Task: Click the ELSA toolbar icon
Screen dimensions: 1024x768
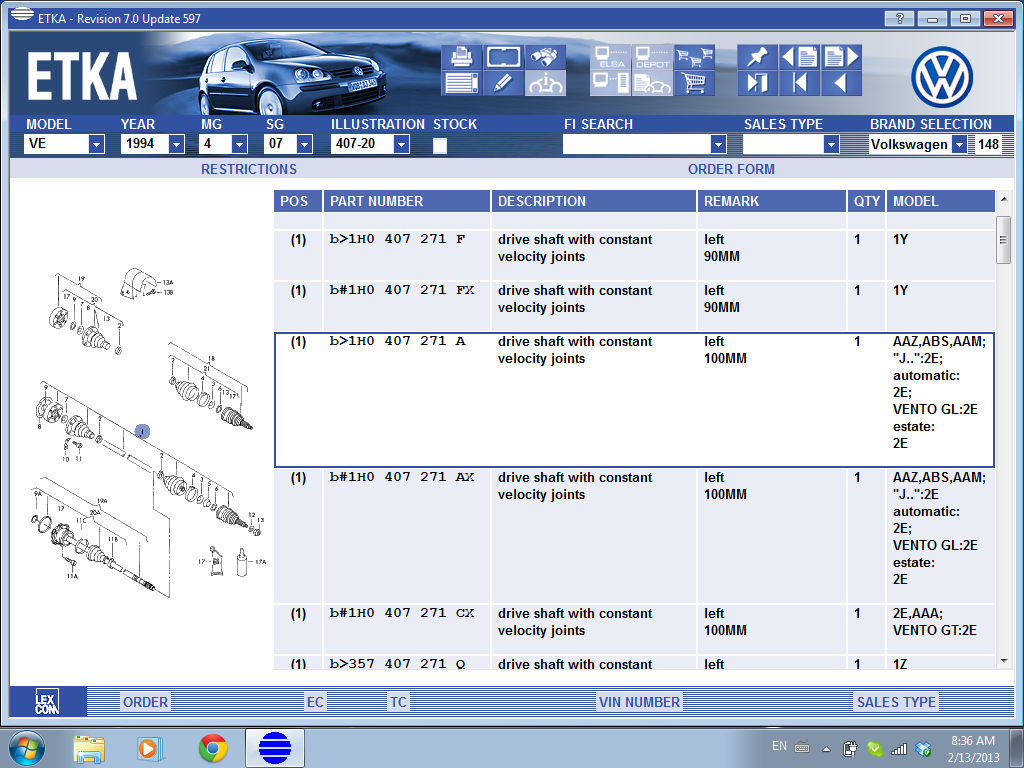Action: tap(610, 57)
